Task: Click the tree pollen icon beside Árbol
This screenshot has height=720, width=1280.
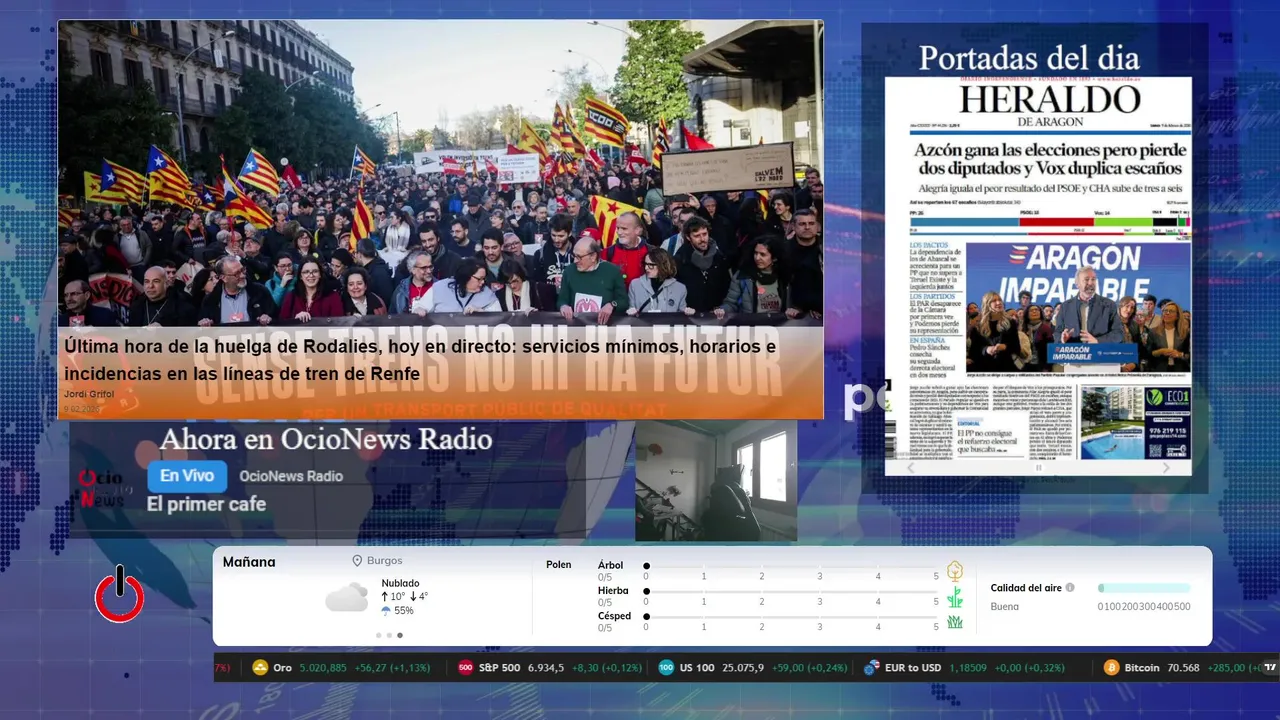Action: 955,571
